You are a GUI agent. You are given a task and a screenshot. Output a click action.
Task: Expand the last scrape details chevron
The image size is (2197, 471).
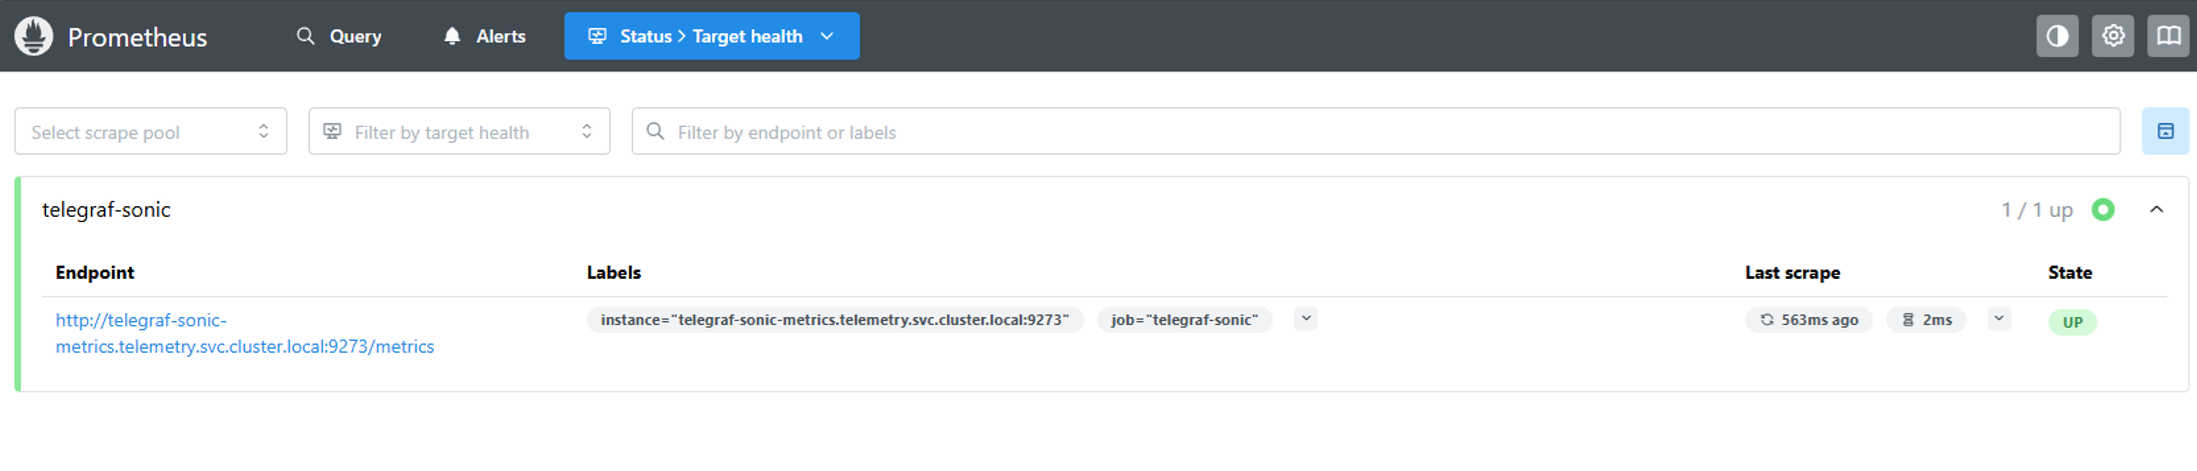coord(1998,319)
